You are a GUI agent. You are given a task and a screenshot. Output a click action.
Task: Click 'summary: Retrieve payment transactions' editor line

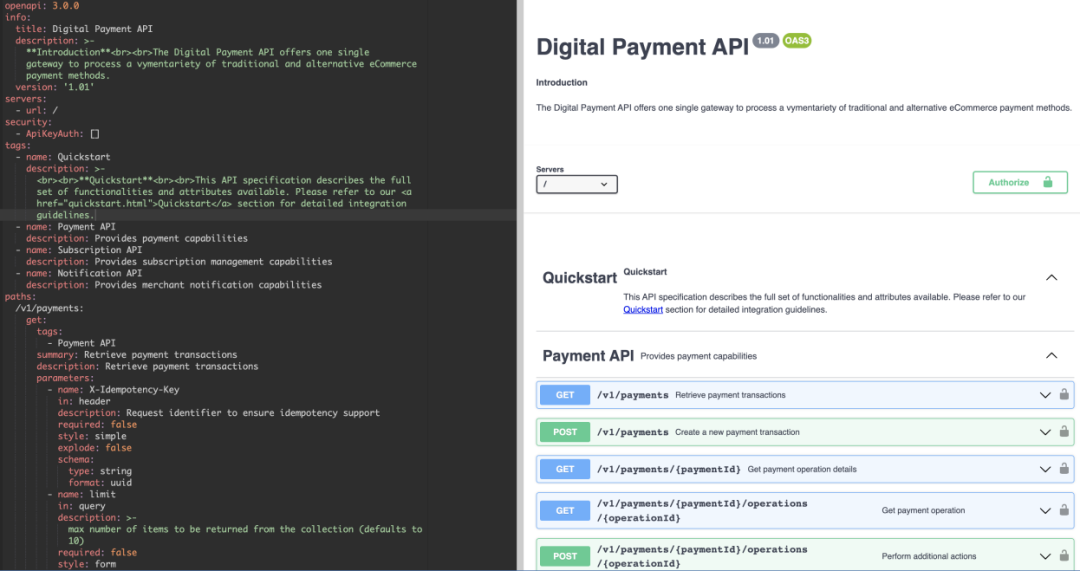point(137,355)
